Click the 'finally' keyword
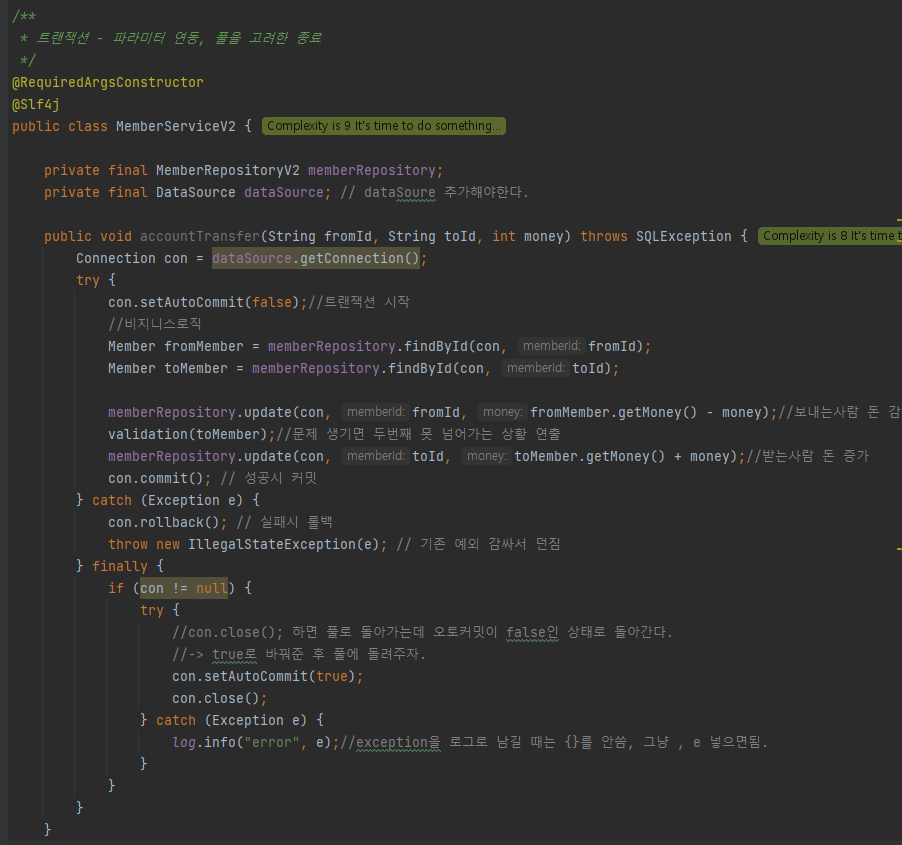The width and height of the screenshot is (902, 845). 120,567
